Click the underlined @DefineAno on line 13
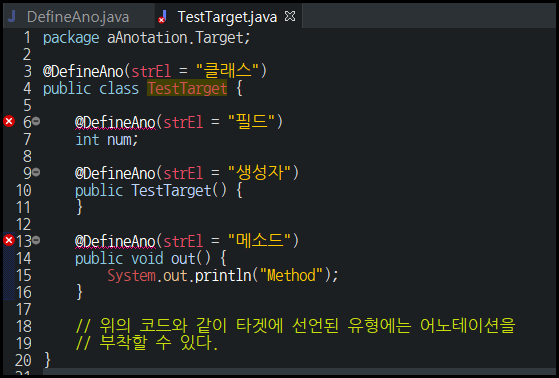 116,241
